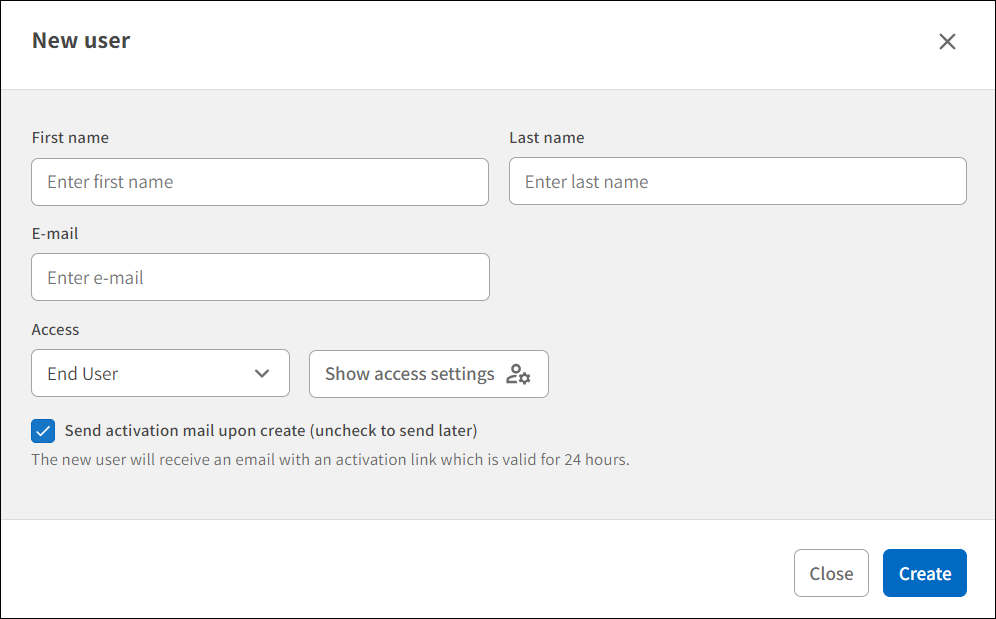
Task: Close the New user dialog with the X icon
Action: tap(947, 41)
